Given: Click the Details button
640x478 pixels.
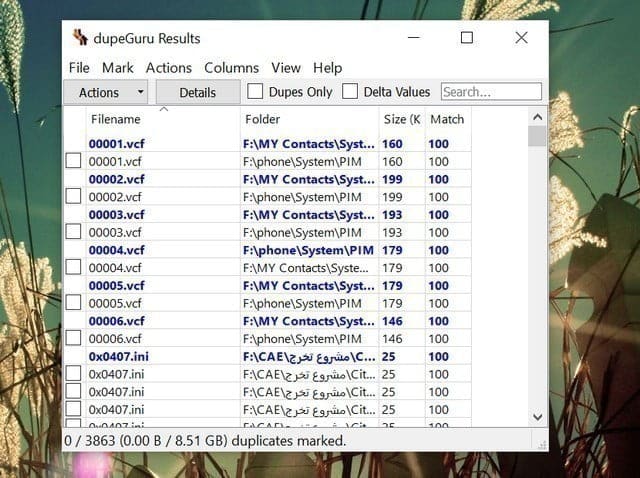Looking at the screenshot, I should point(197,92).
